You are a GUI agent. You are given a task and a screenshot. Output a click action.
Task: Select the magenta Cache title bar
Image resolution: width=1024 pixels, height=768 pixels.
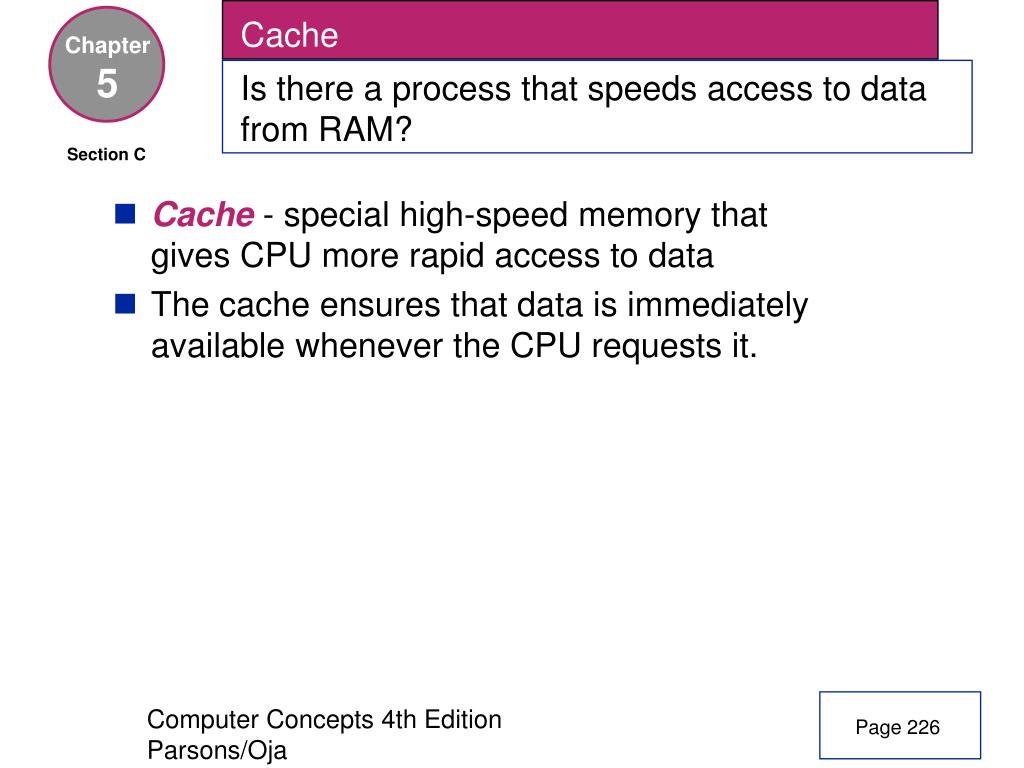[580, 31]
